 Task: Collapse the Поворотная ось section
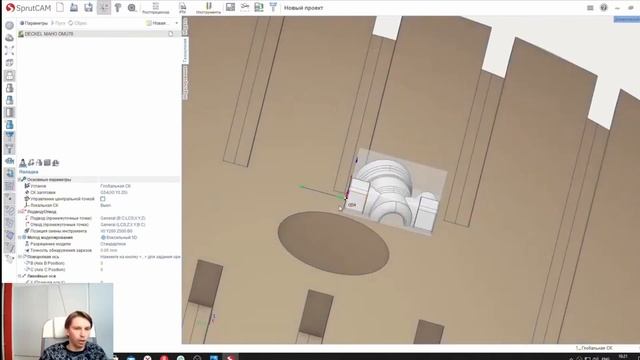coord(20,257)
